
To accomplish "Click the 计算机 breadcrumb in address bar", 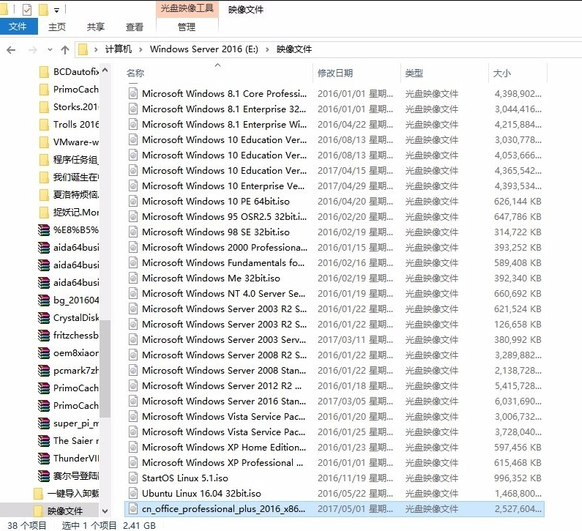I will tap(118, 49).
